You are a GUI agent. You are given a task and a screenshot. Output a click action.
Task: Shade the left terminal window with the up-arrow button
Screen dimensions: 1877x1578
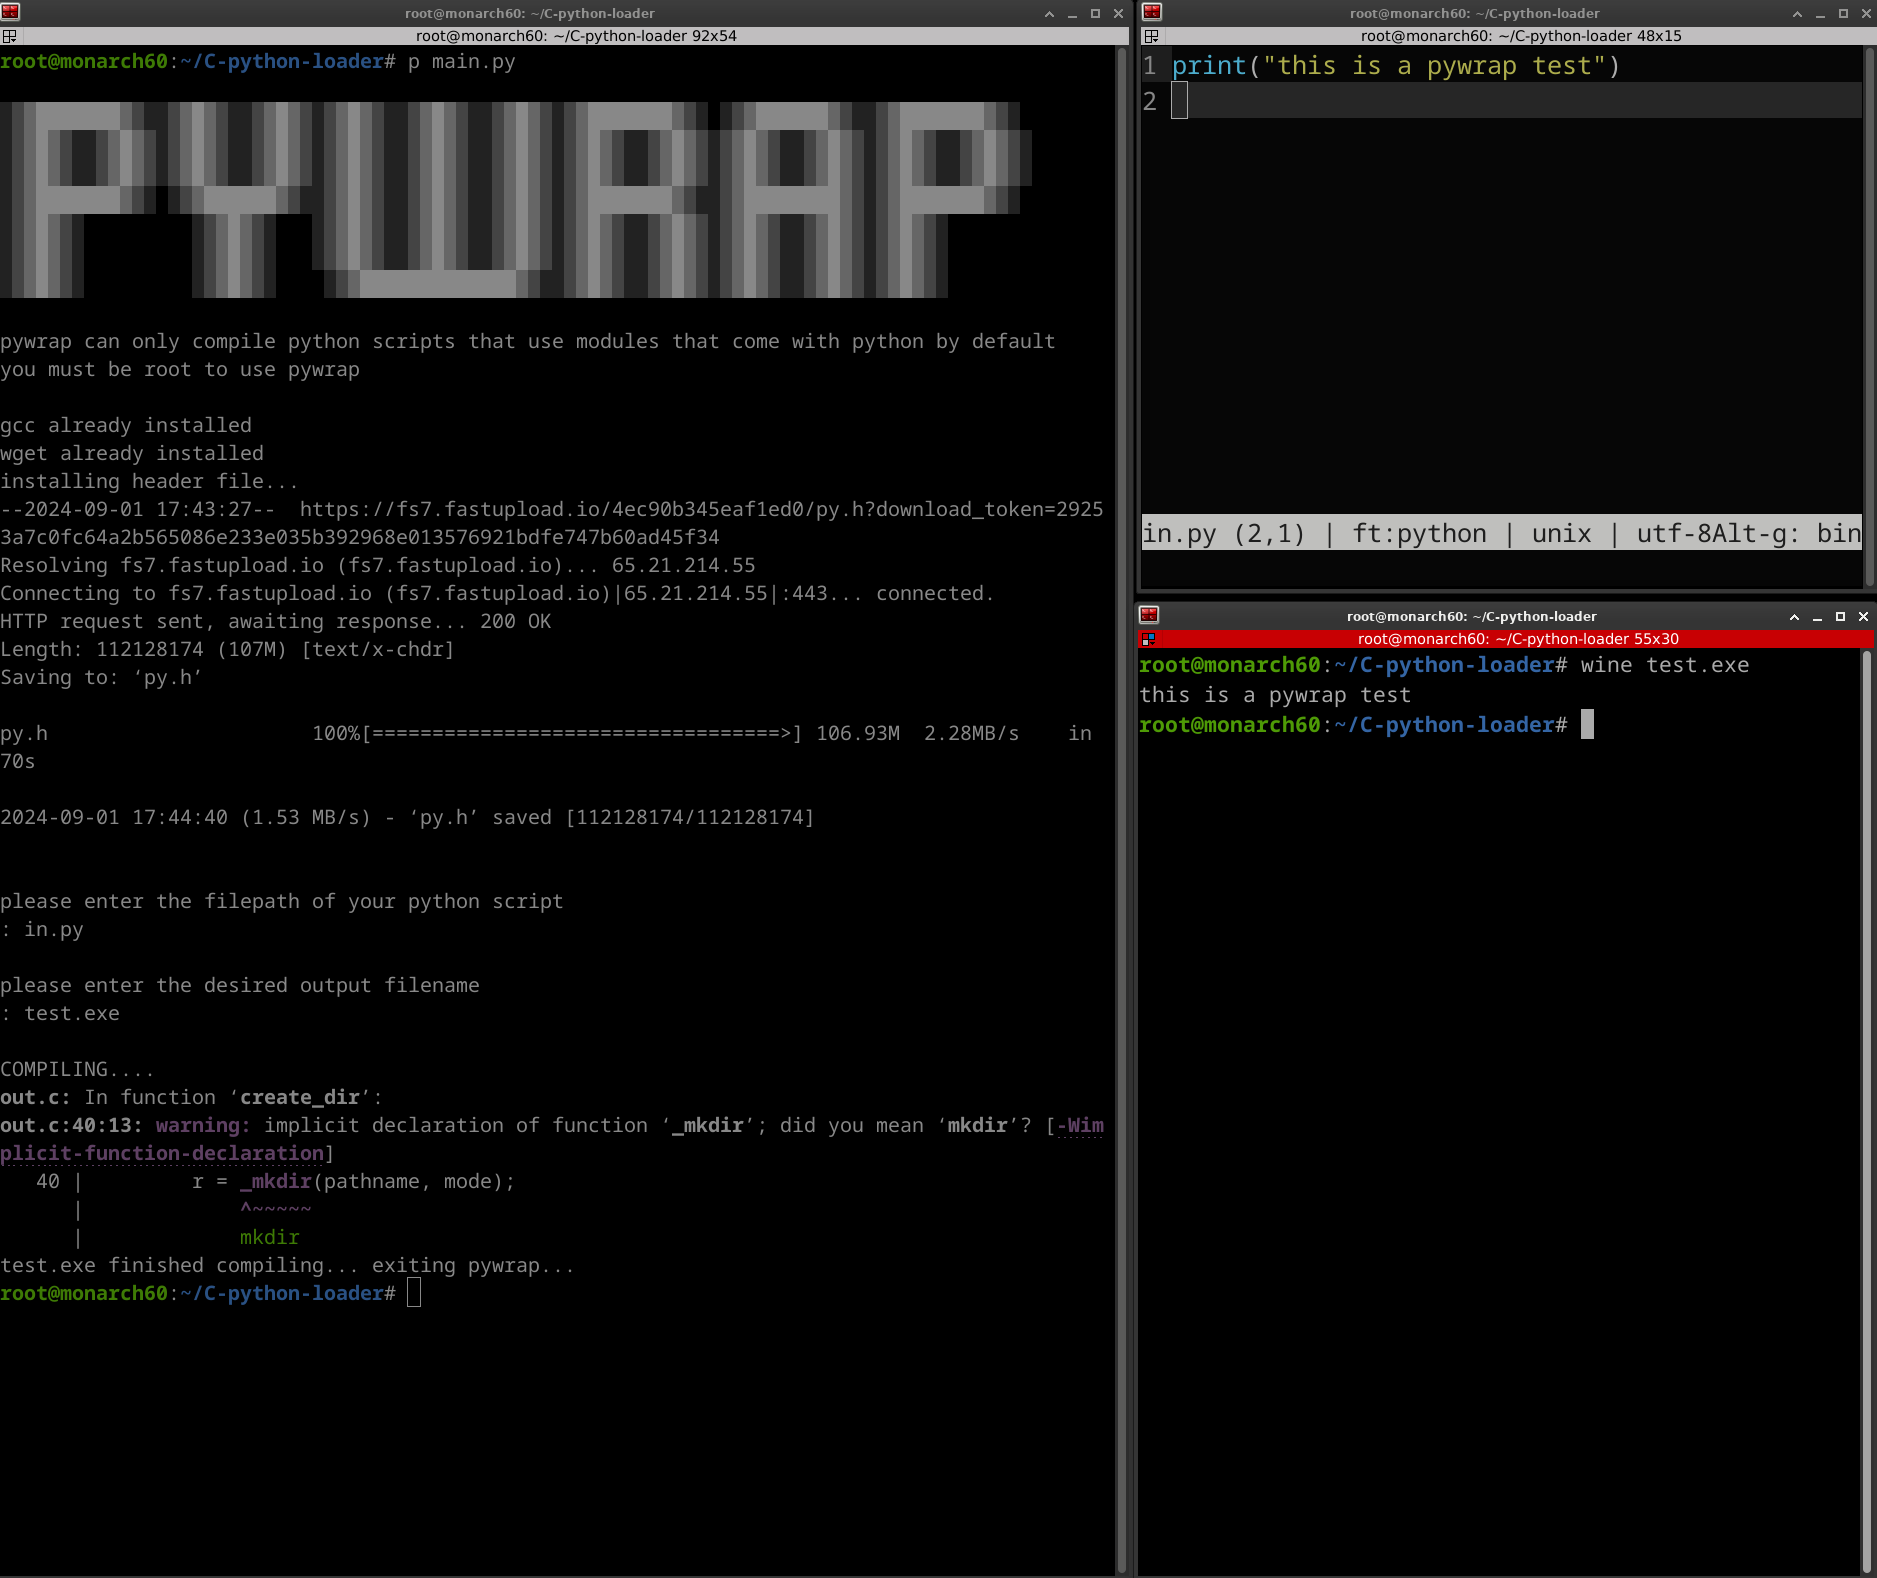point(1049,13)
